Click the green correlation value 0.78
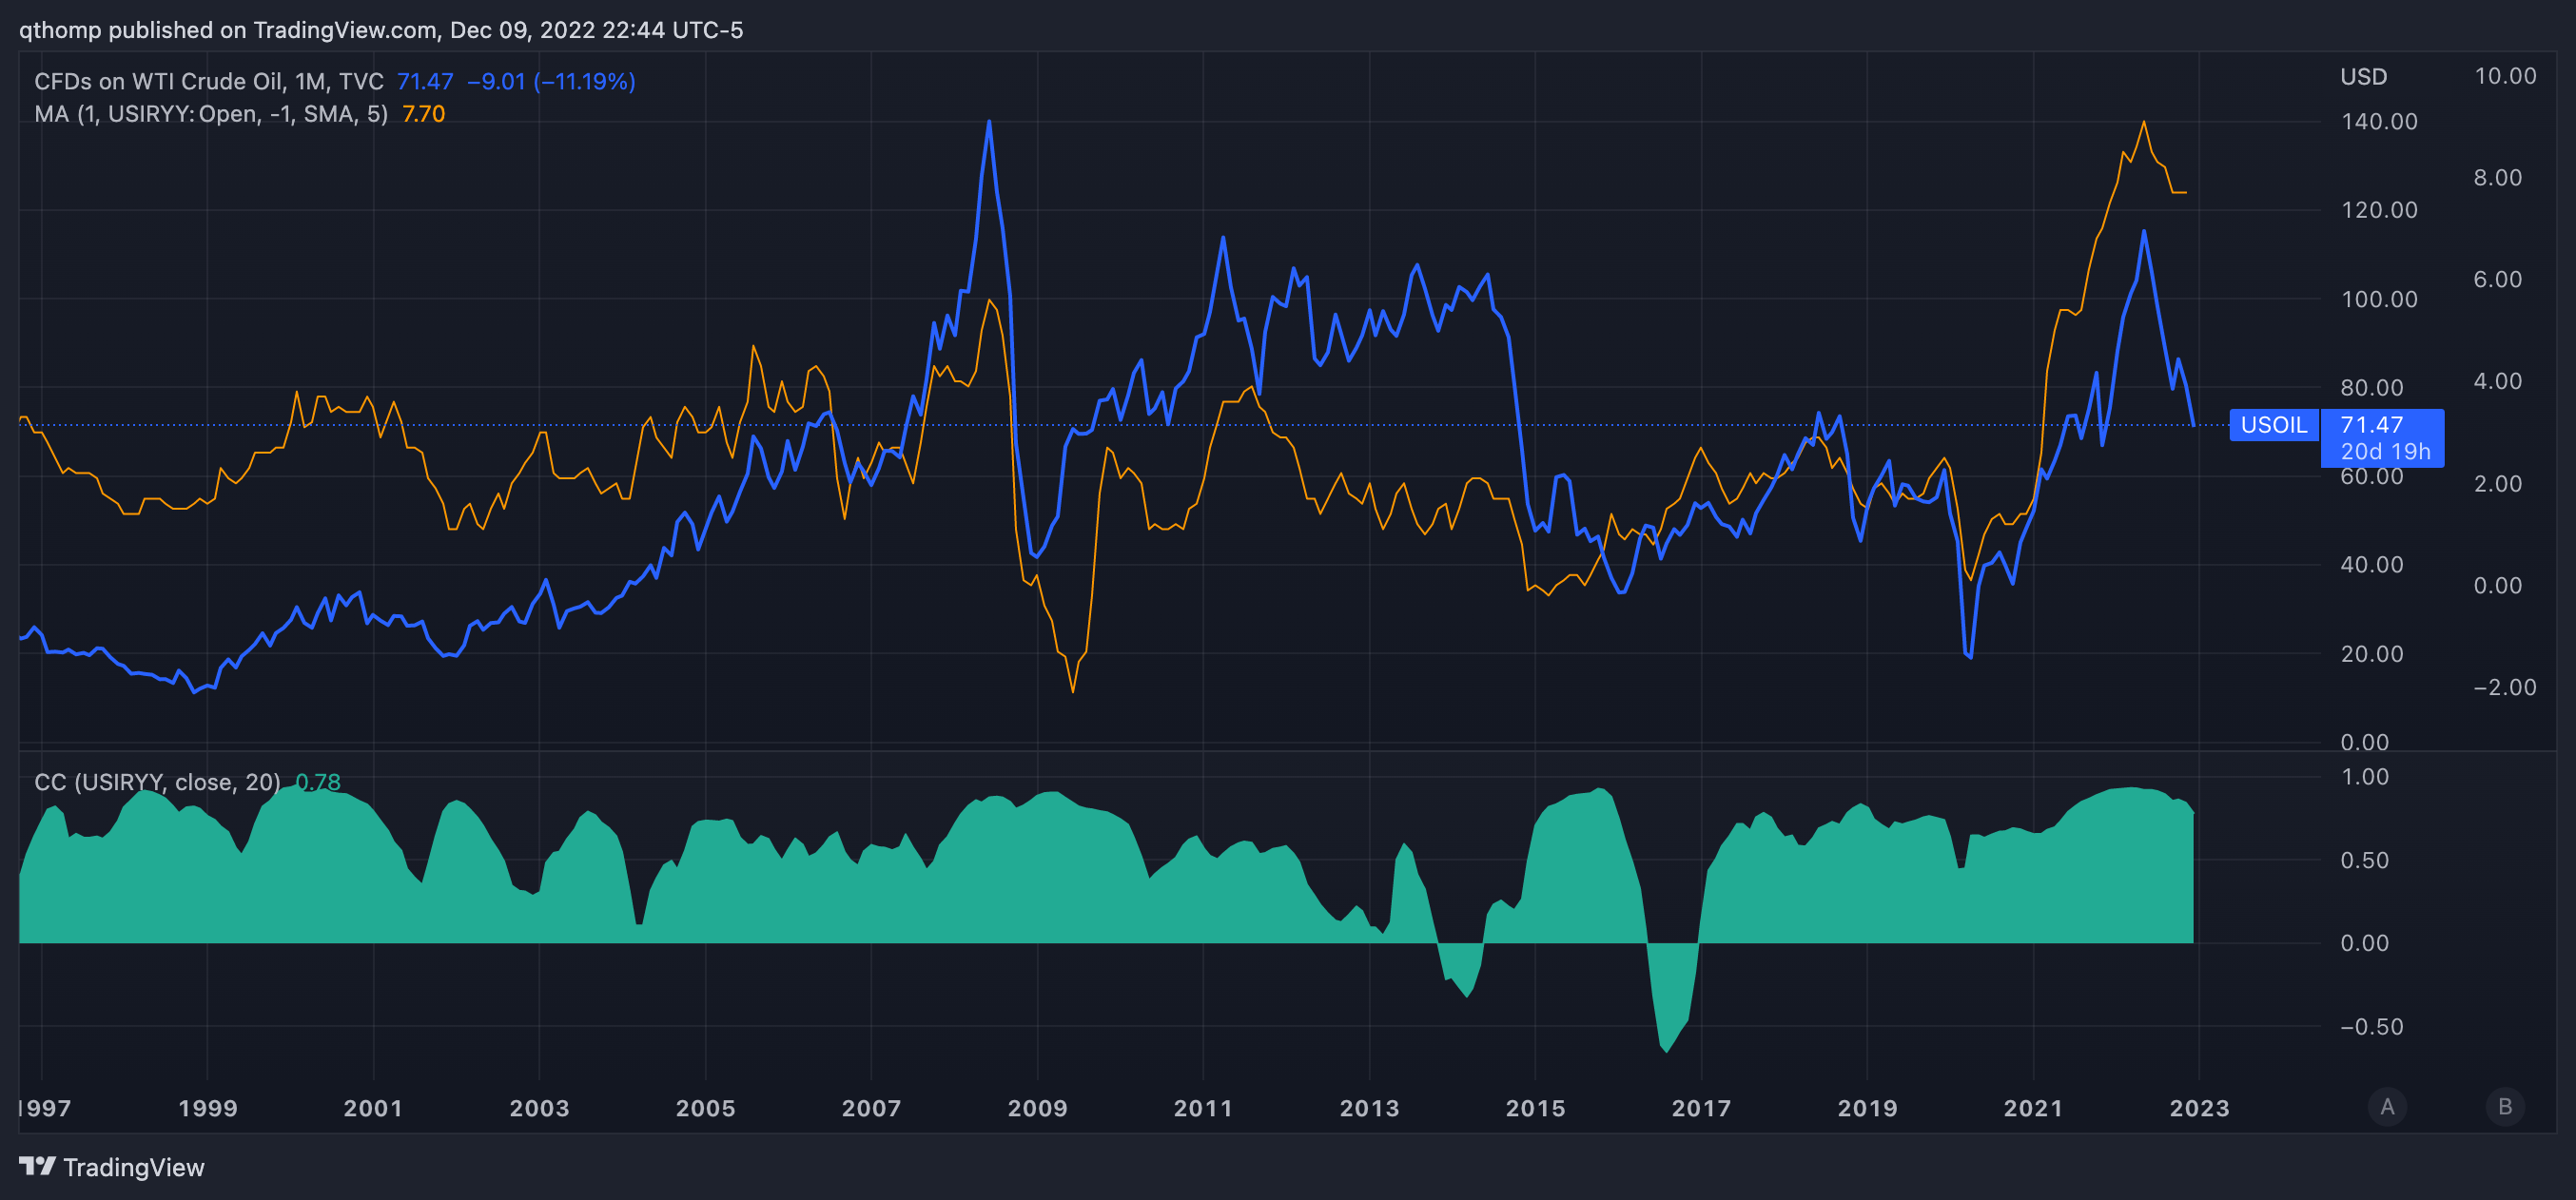The image size is (2576, 1200). (318, 782)
